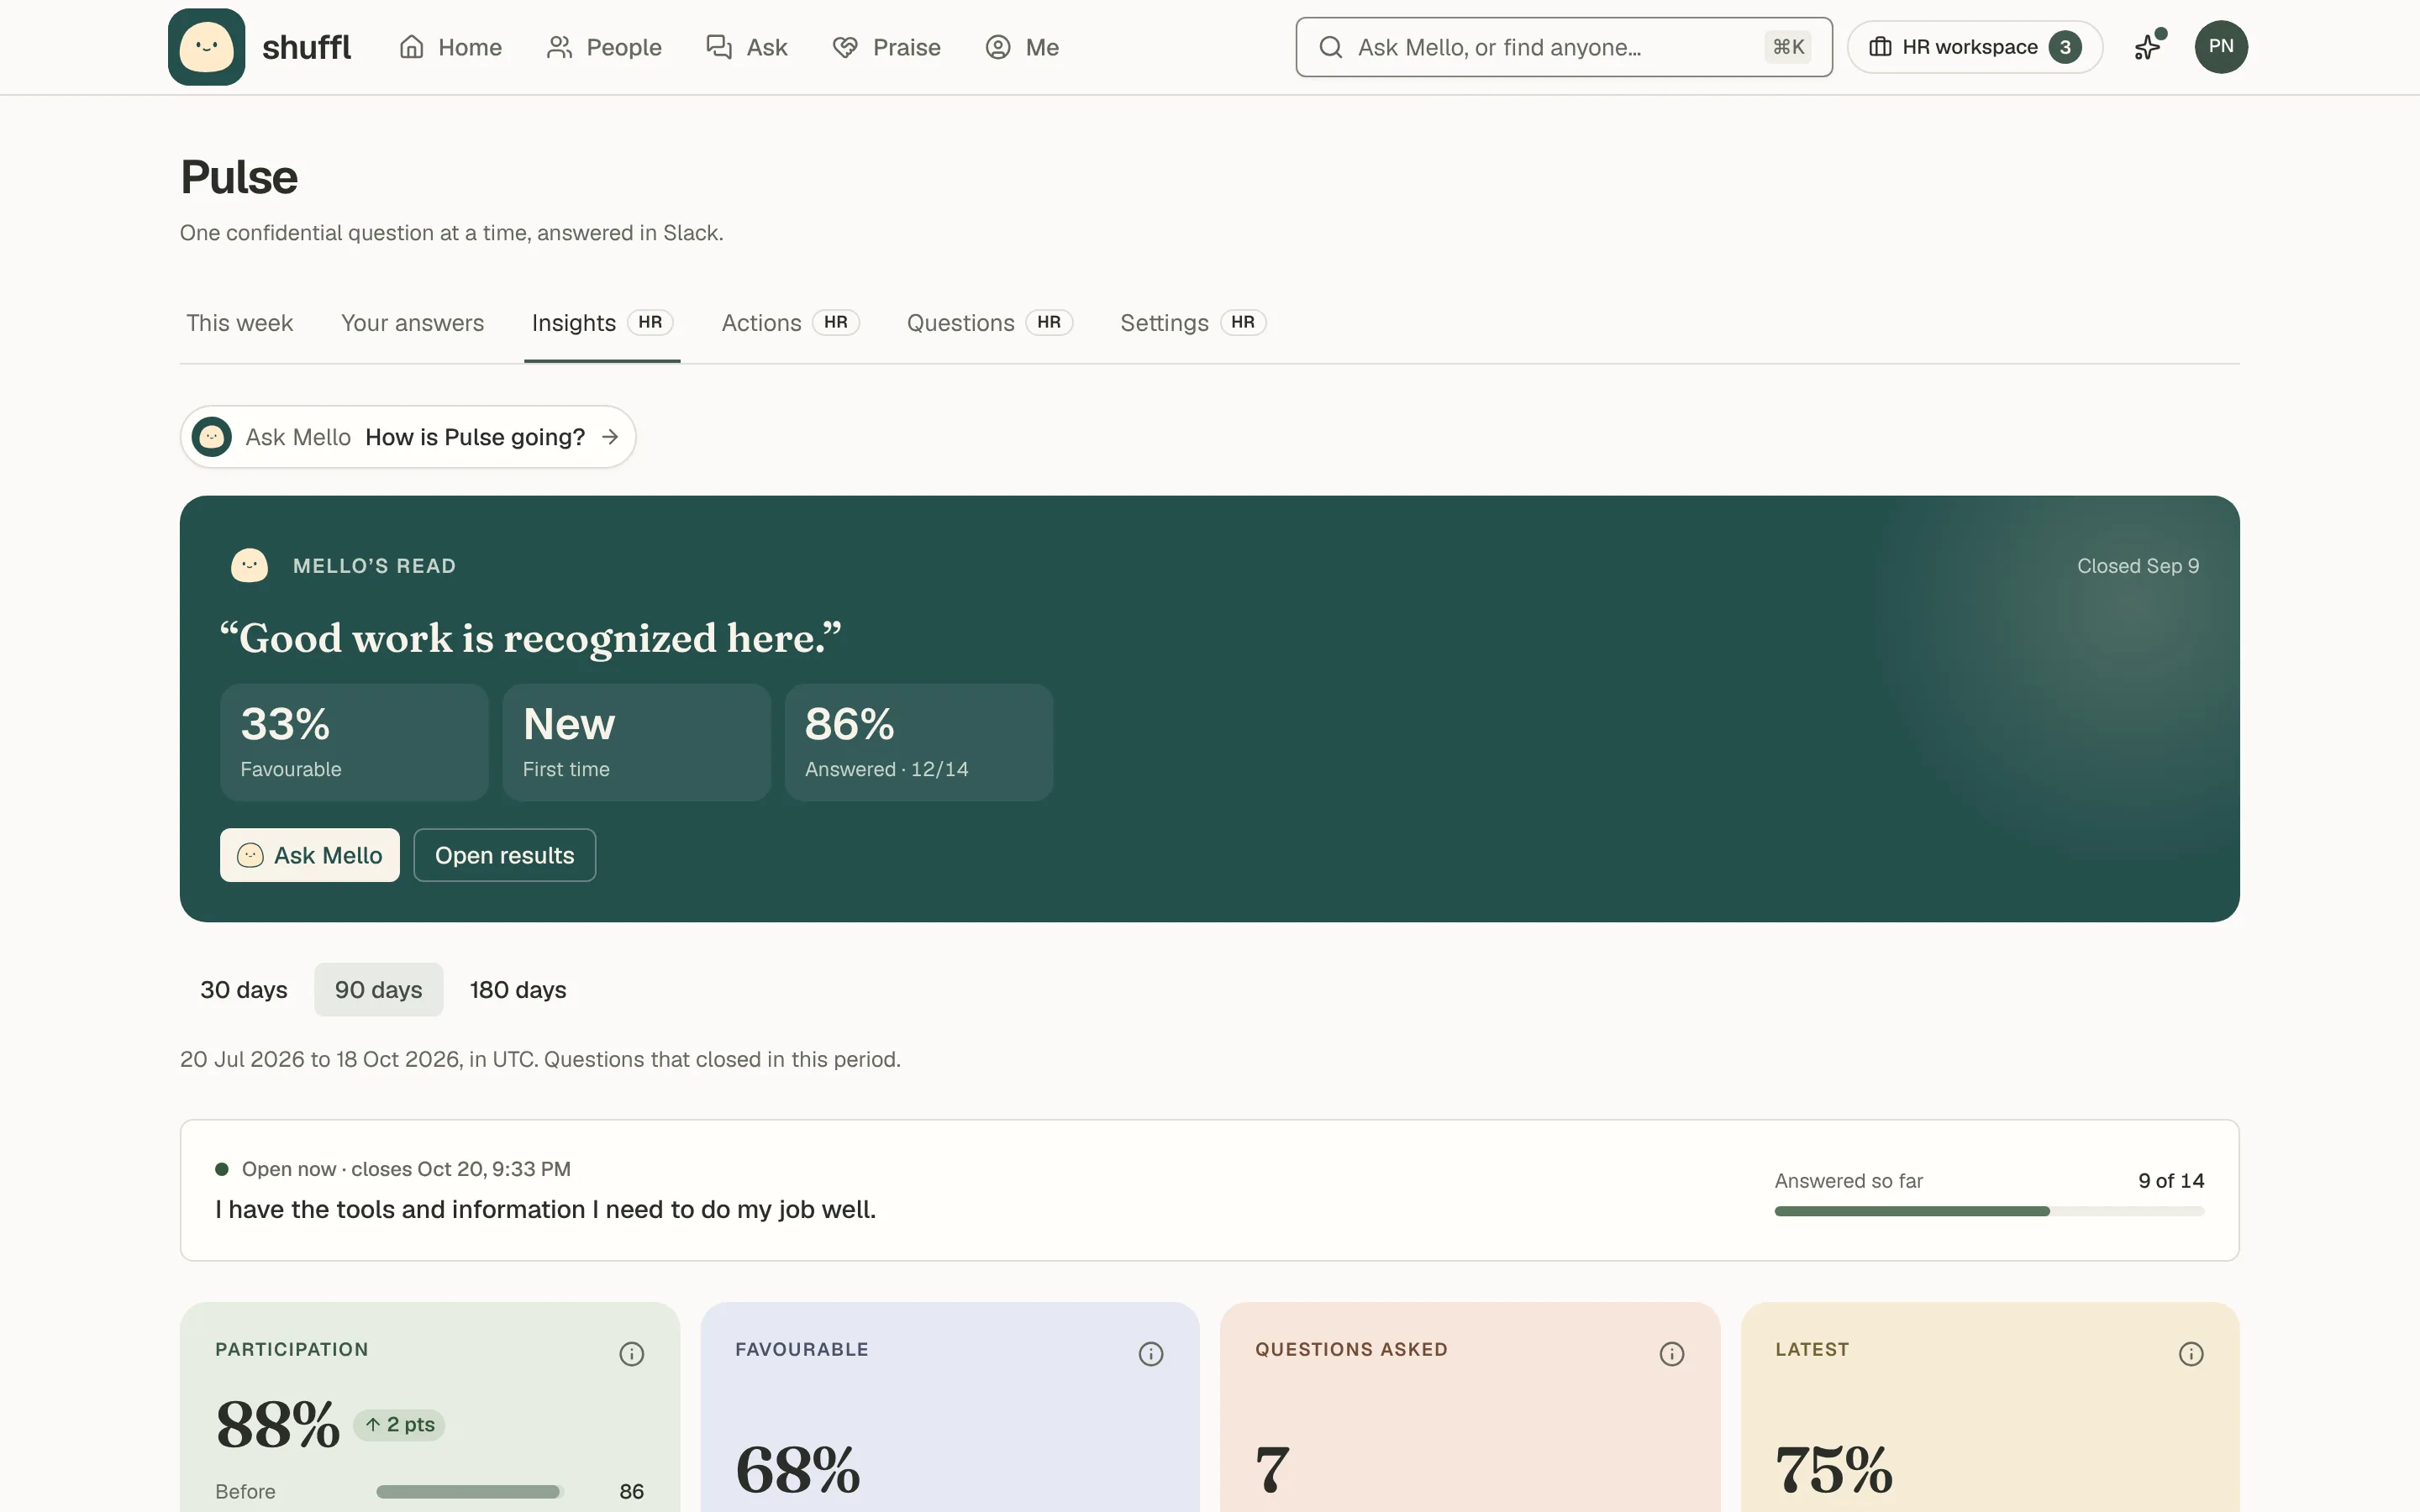Click the shuffl mascot logo
Screen dimensions: 2420x1512
[206, 47]
